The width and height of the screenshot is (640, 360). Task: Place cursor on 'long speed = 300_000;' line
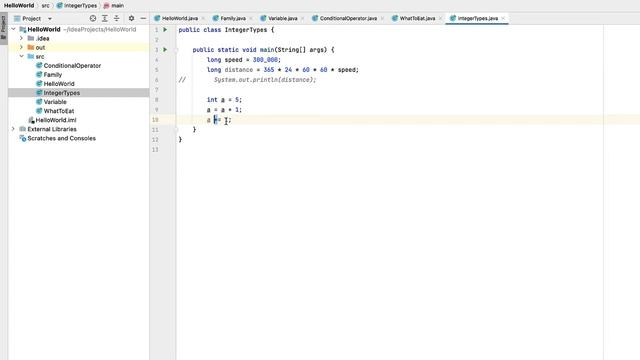tap(244, 60)
